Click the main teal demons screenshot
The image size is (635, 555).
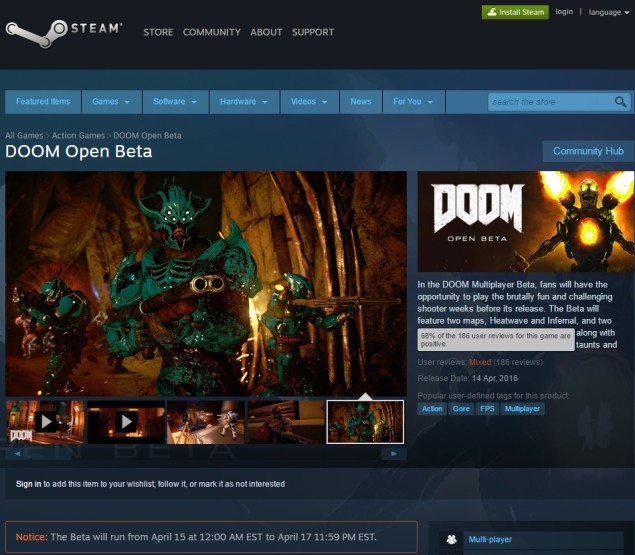coord(206,283)
